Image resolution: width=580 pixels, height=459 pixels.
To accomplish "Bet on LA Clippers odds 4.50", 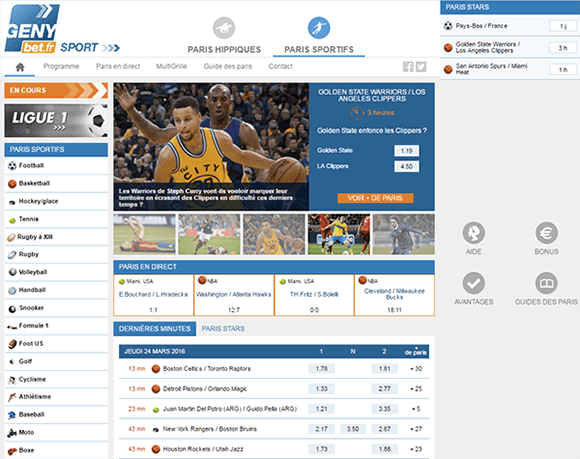I will (407, 166).
